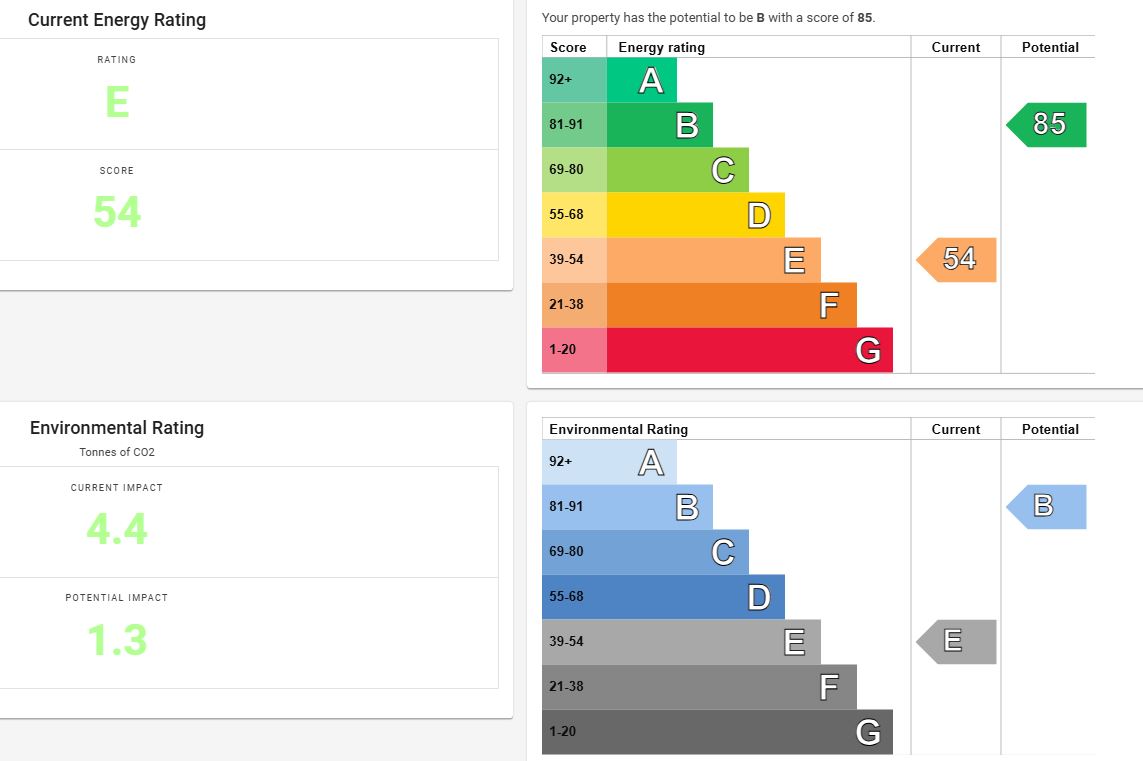Click the green A energy rating bar

[641, 80]
